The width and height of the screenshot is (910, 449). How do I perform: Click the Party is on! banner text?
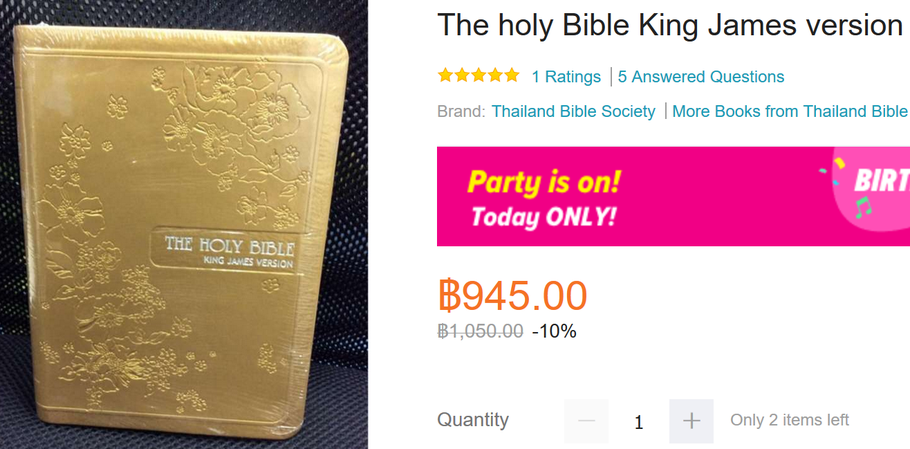(544, 182)
